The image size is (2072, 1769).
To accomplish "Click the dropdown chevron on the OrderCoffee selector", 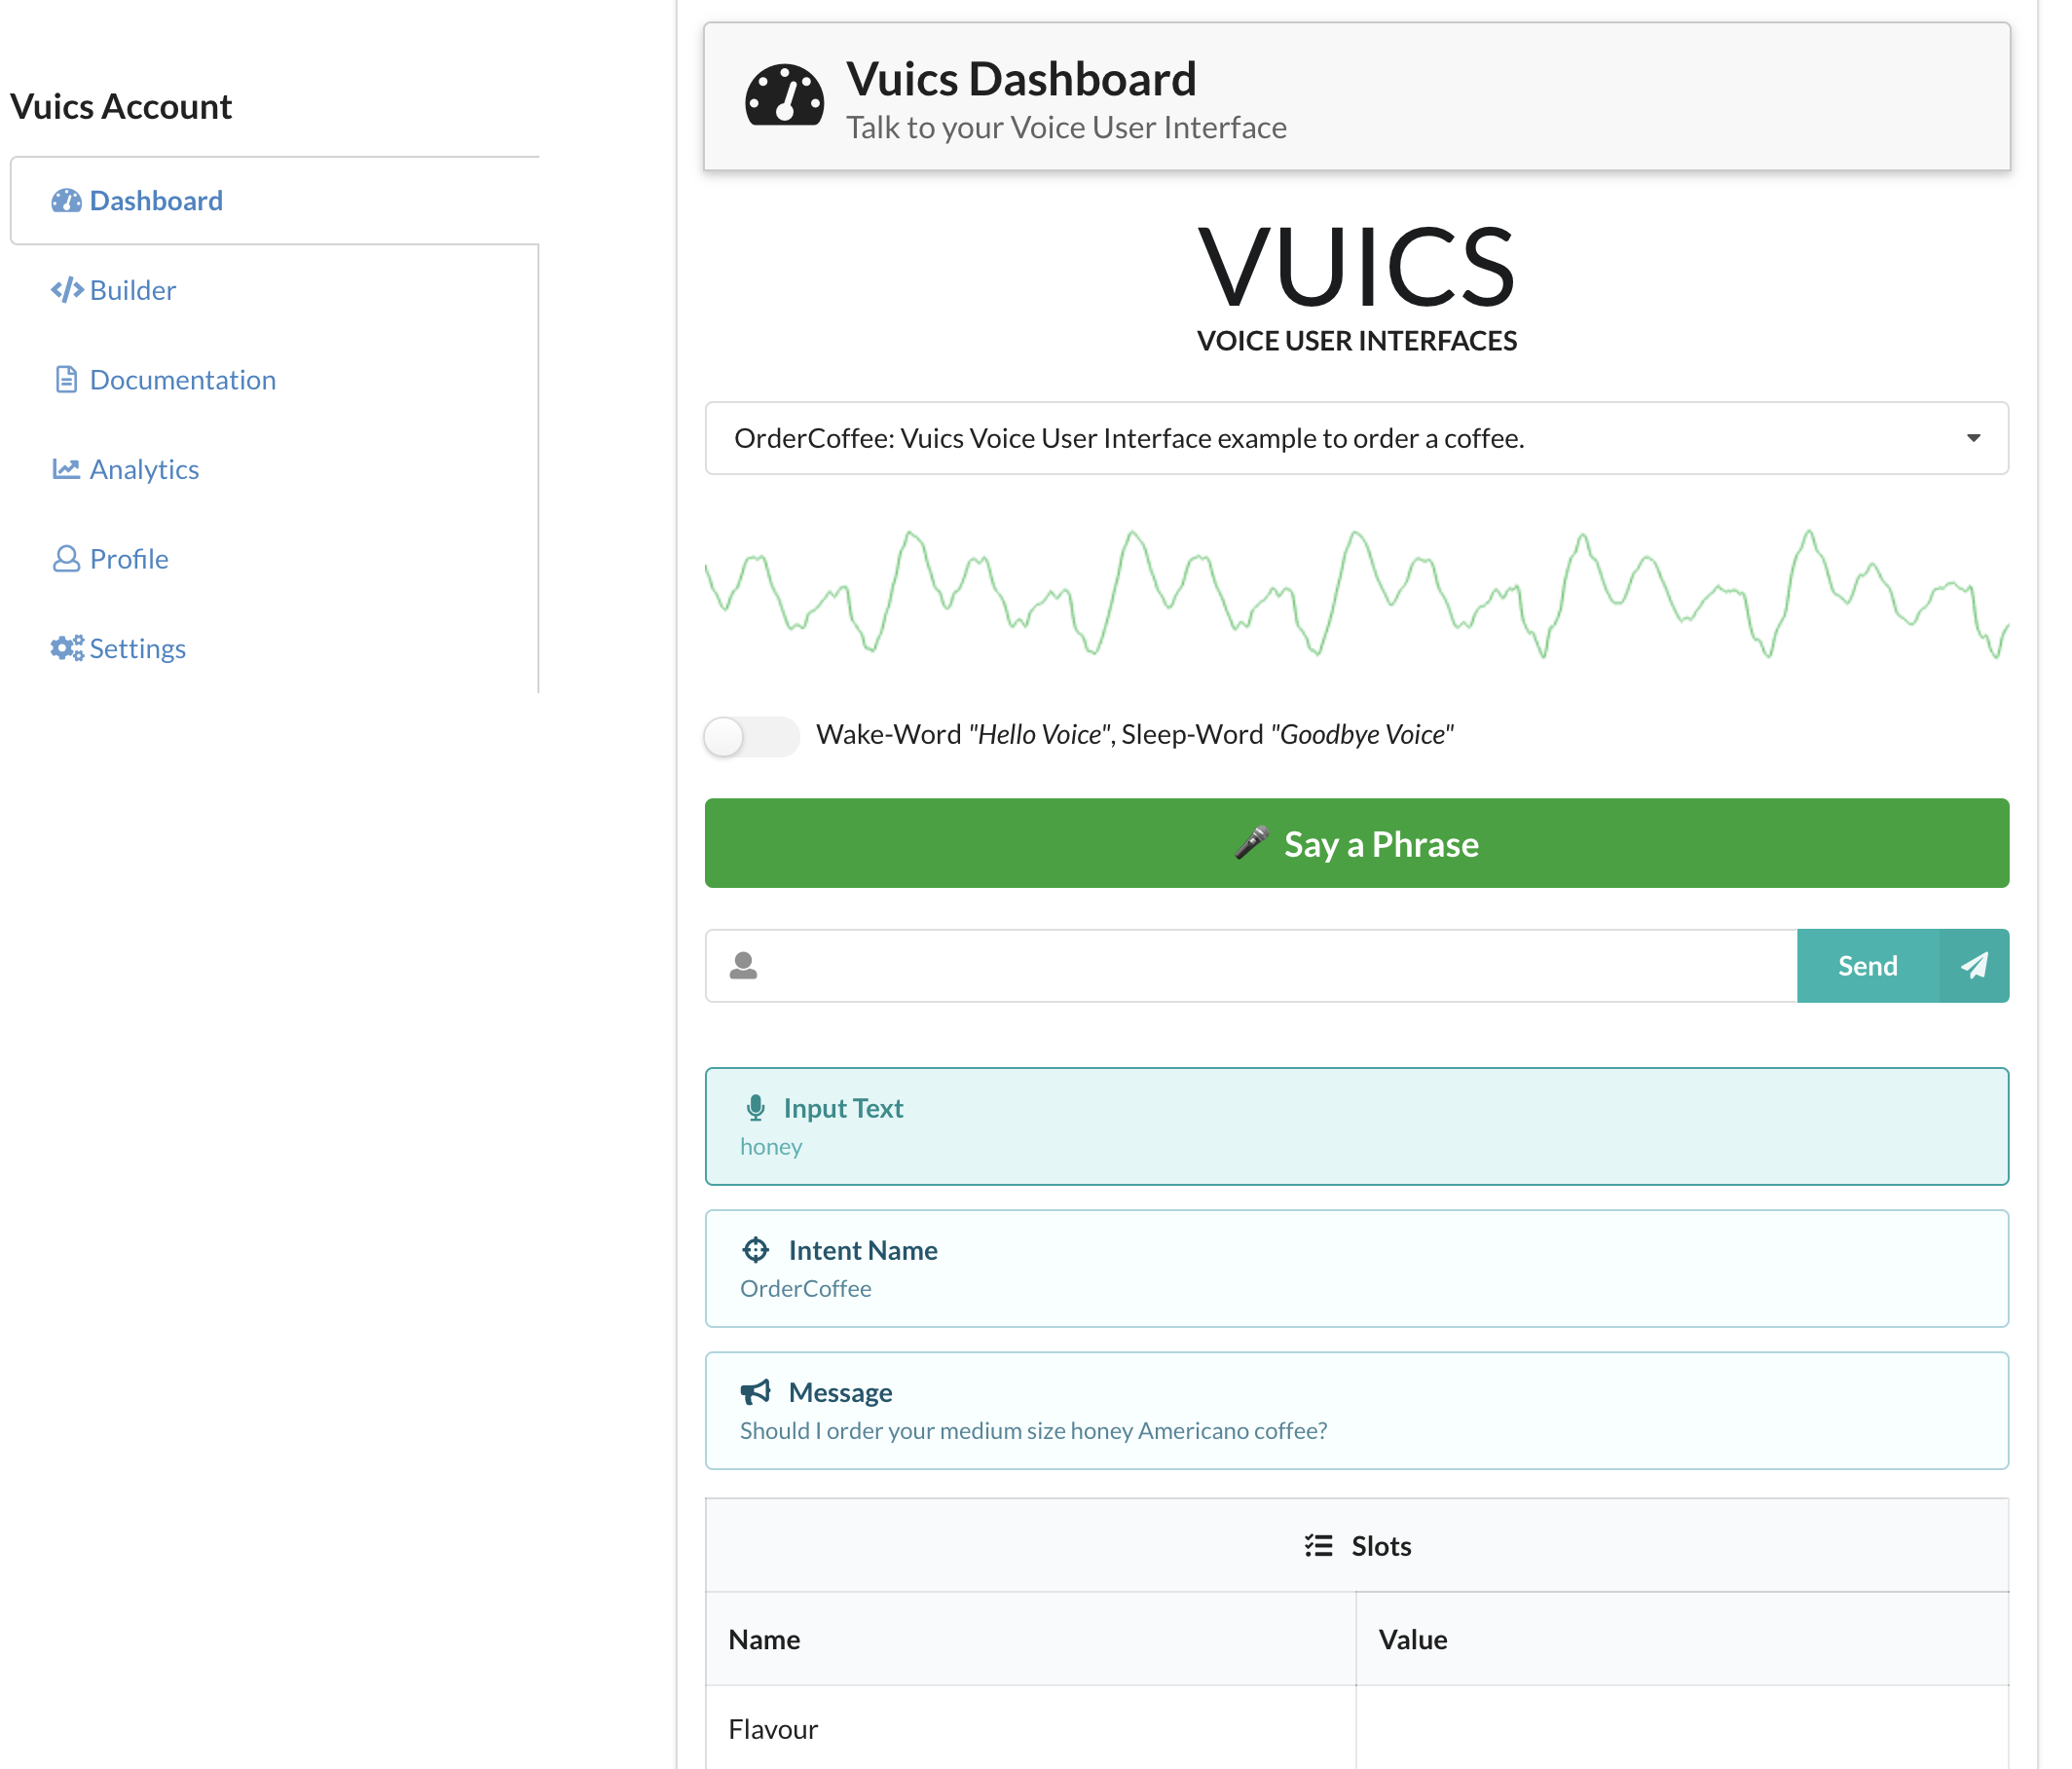I will [x=1974, y=438].
